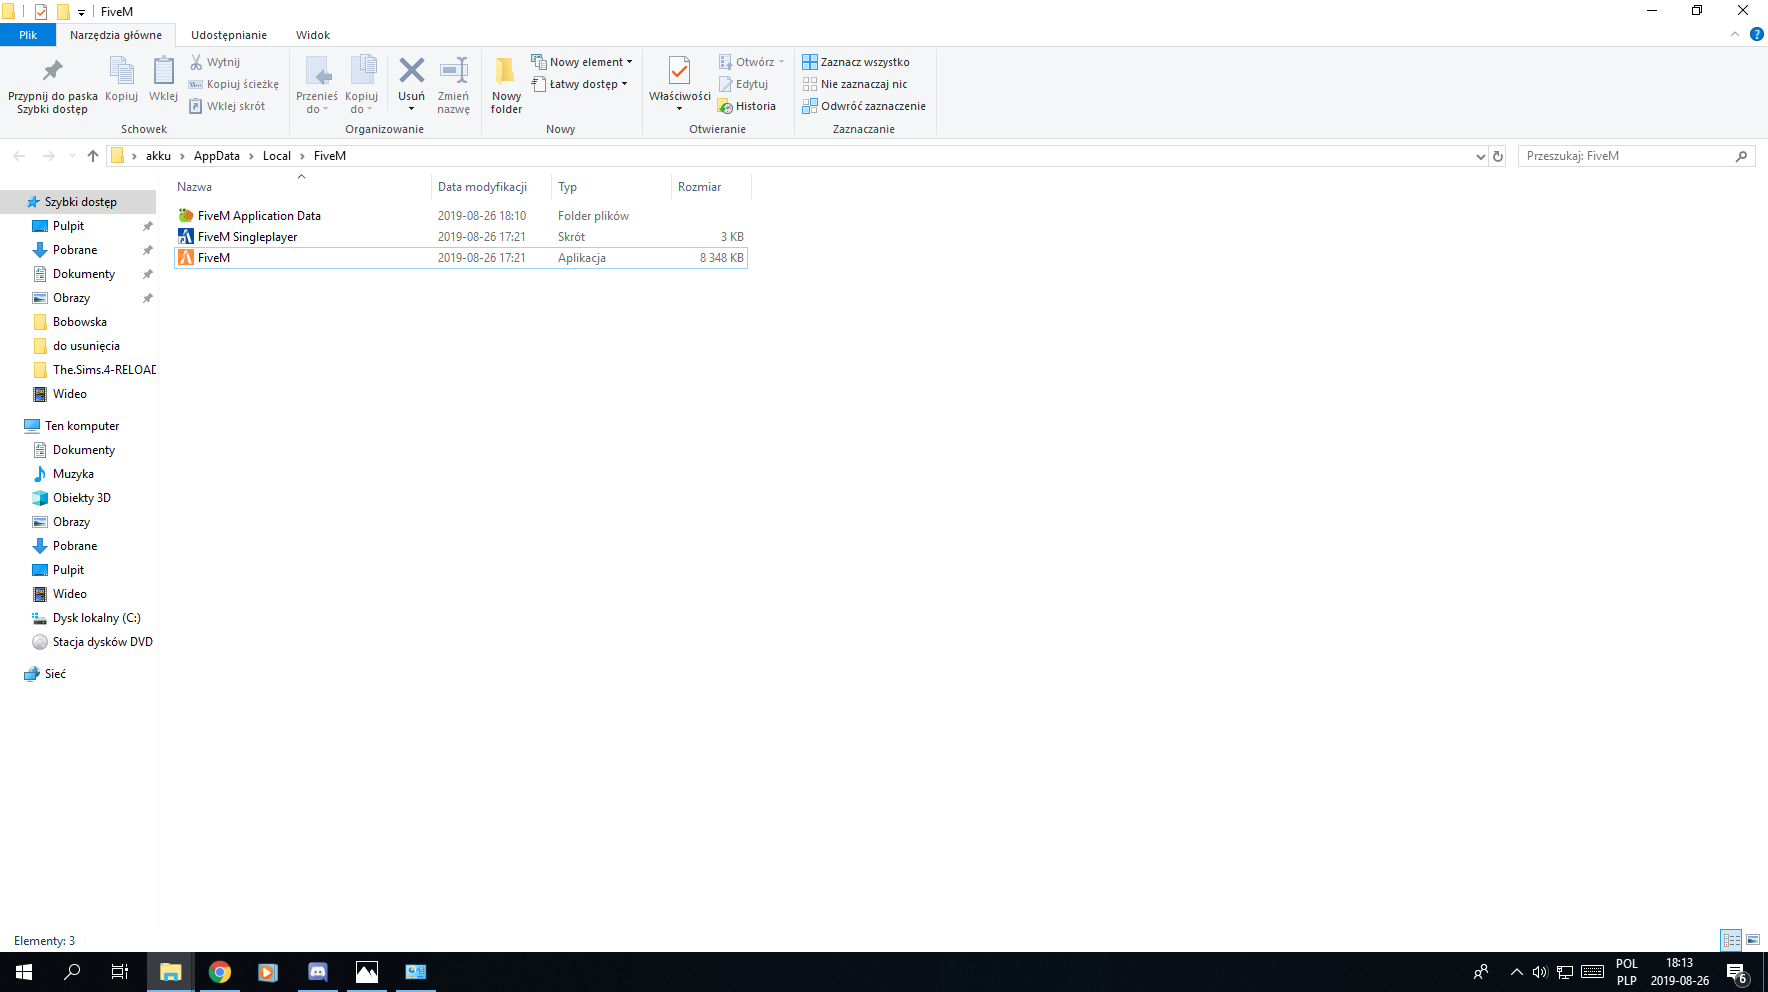Click Zaznacz wszystko
The height and width of the screenshot is (992, 1768).
pyautogui.click(x=856, y=62)
